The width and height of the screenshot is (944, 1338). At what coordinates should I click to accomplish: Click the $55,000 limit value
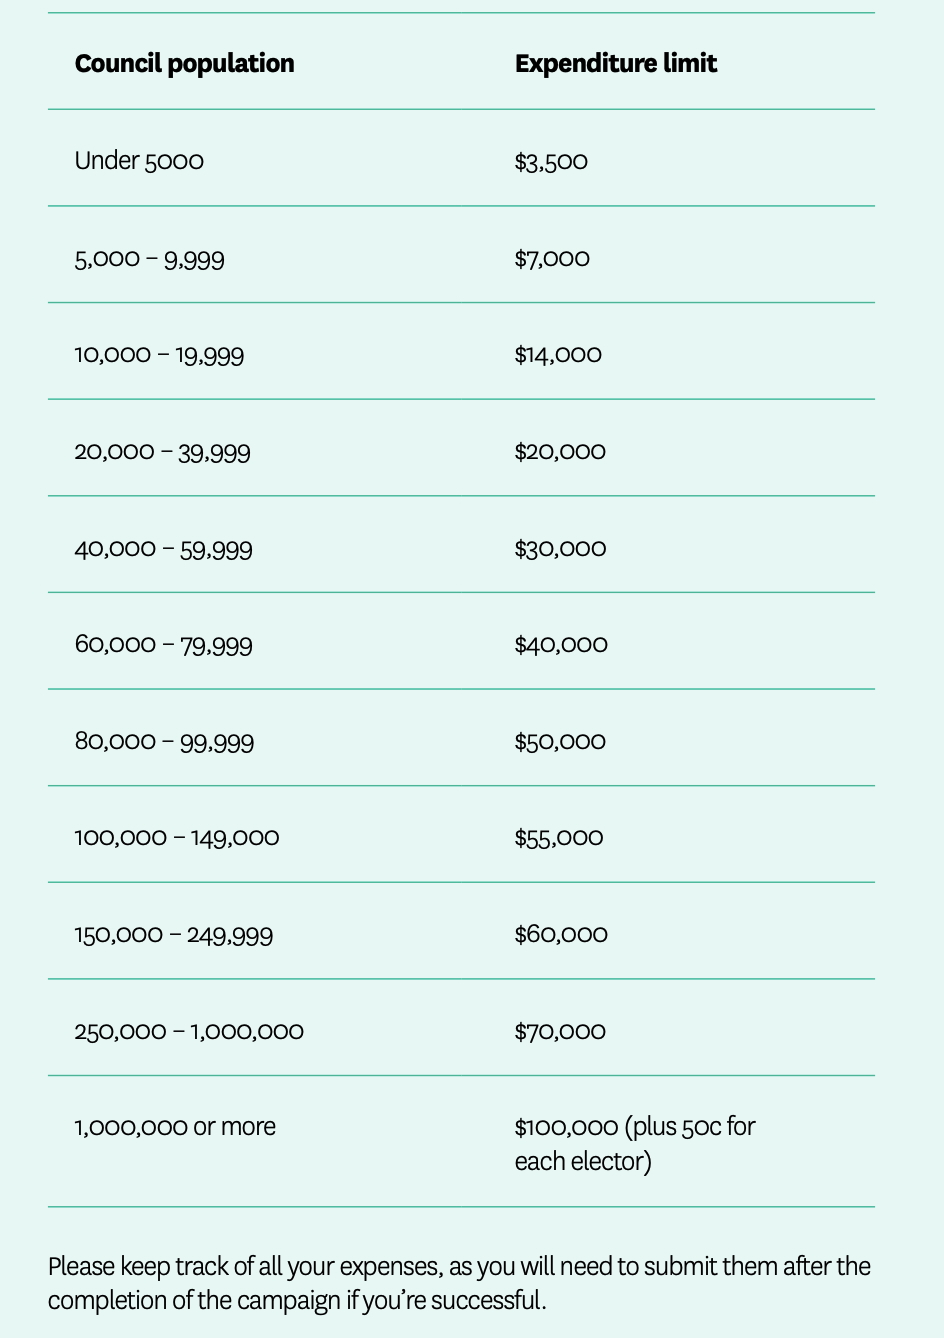(559, 837)
